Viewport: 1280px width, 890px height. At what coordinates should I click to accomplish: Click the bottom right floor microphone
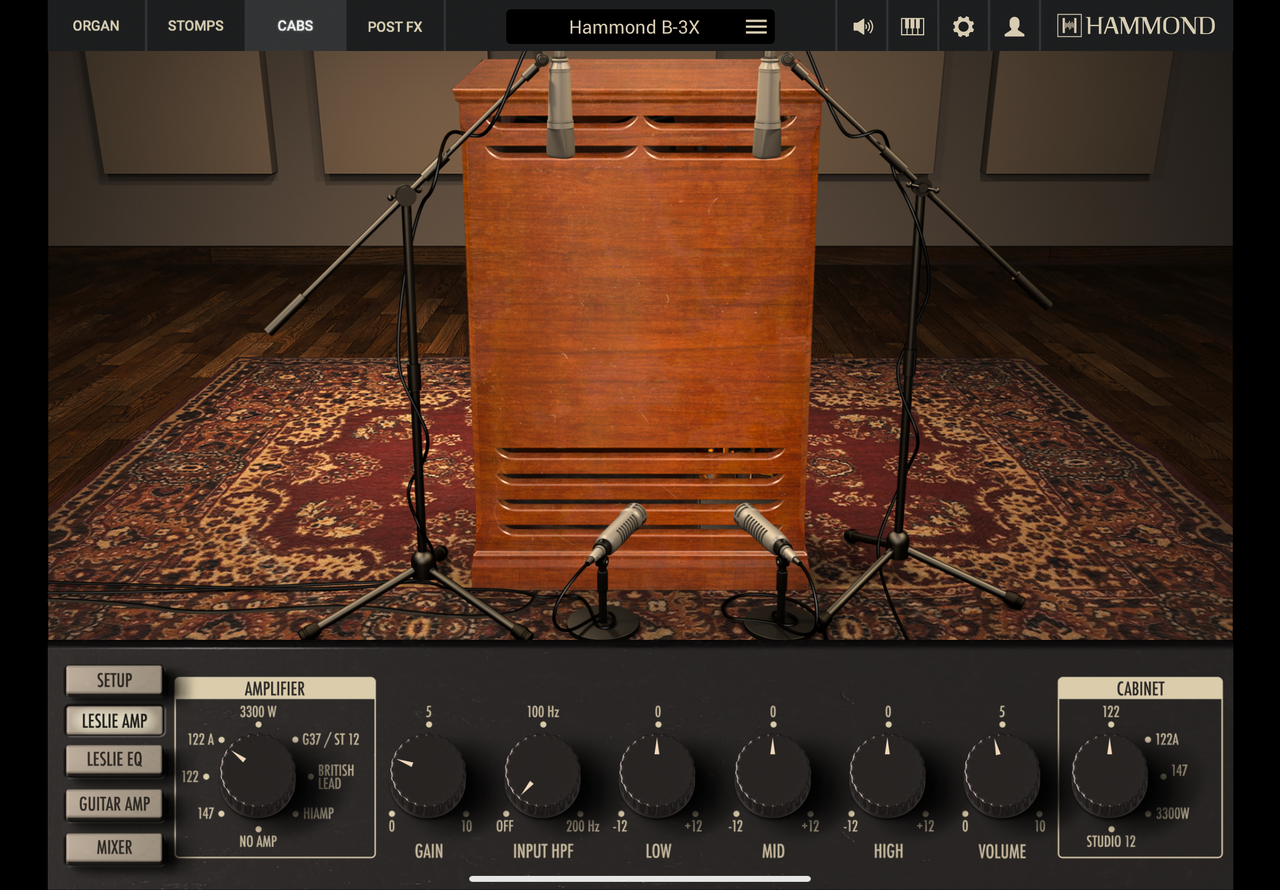(765, 533)
